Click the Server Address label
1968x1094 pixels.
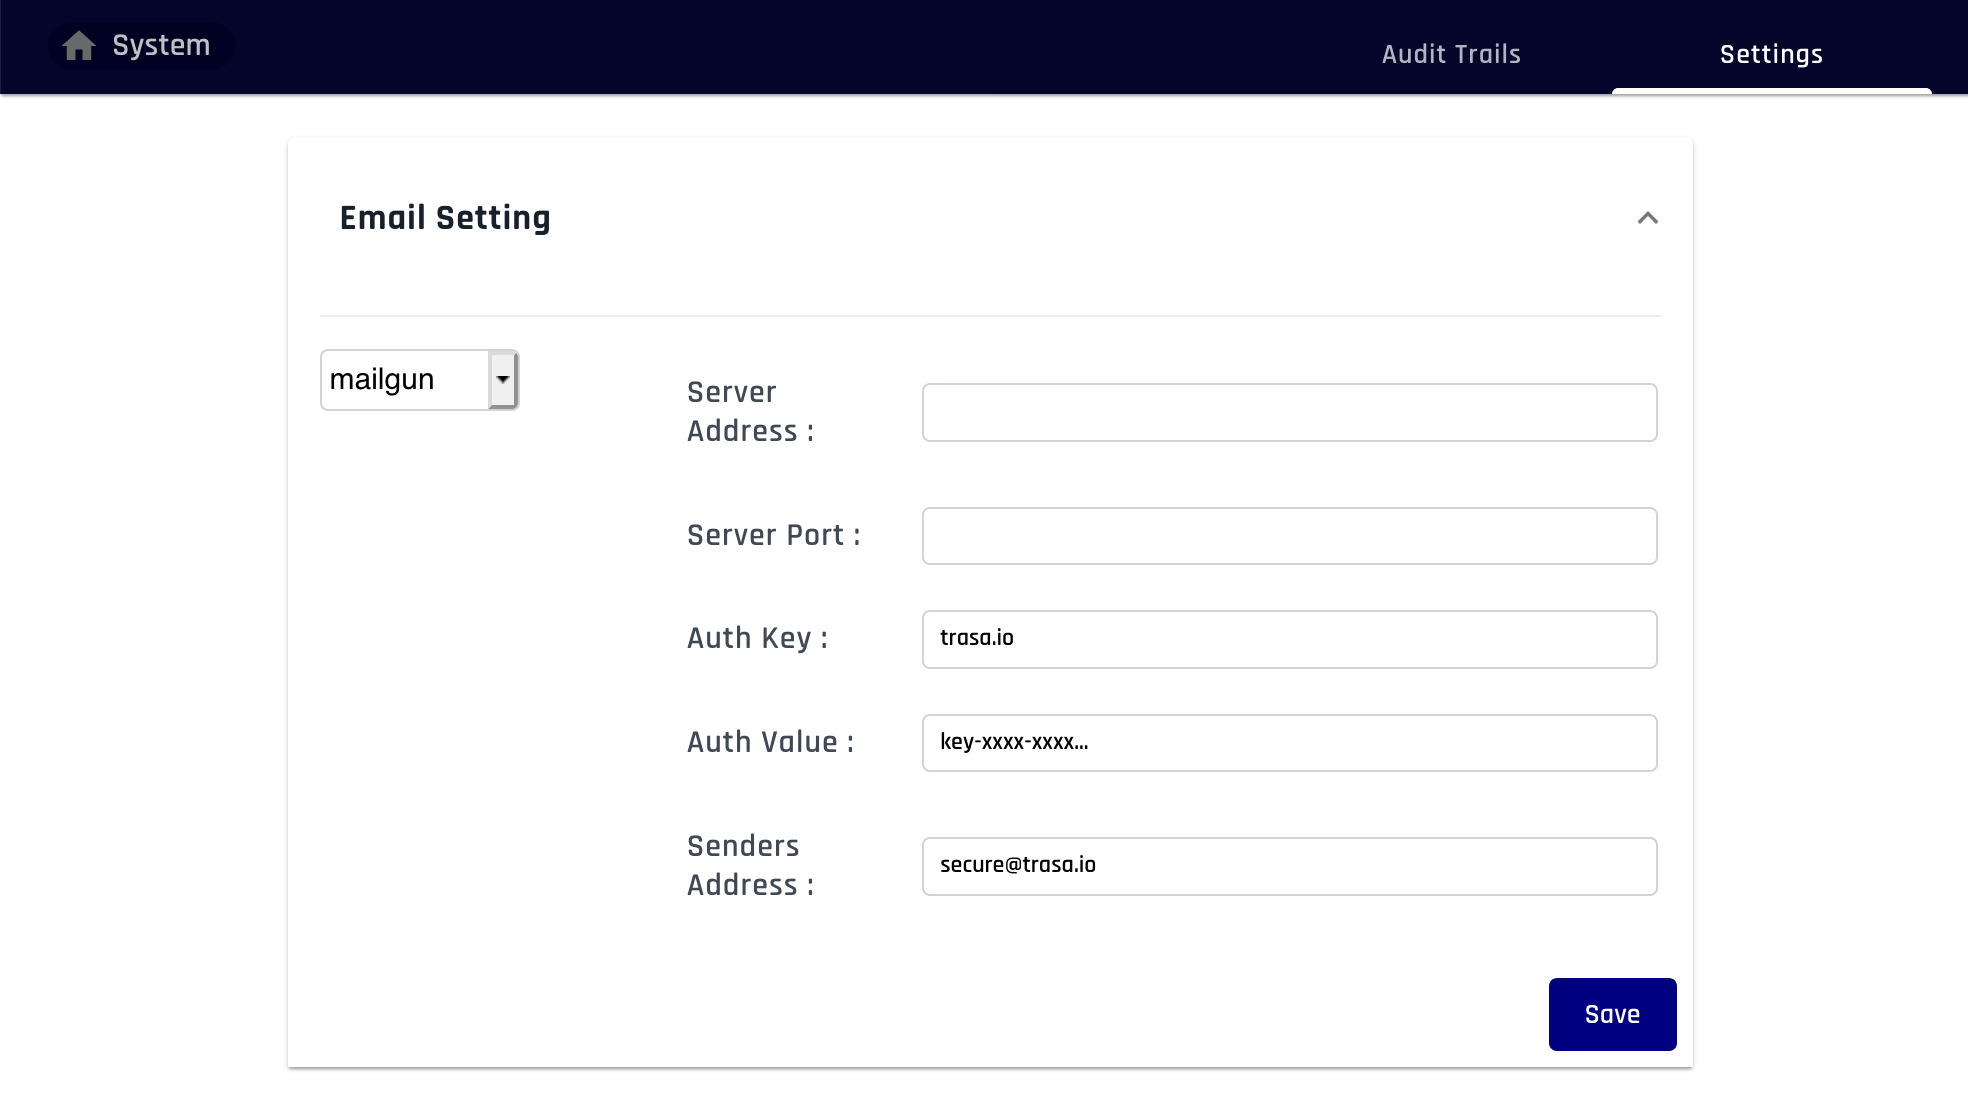tap(748, 411)
